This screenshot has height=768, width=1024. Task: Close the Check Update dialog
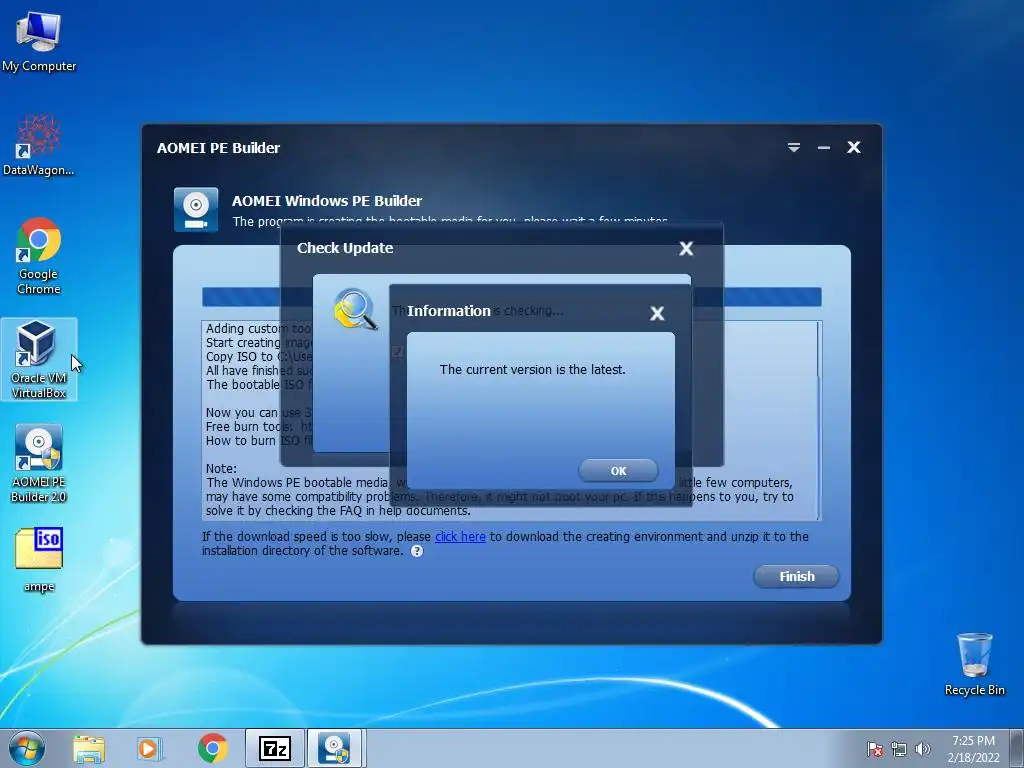pos(686,248)
